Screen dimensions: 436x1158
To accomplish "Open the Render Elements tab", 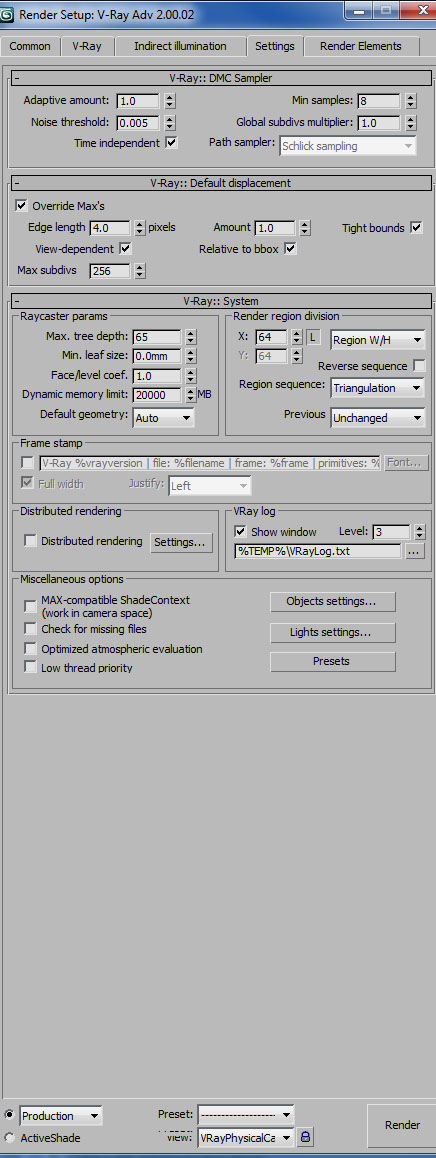I will coord(361,46).
